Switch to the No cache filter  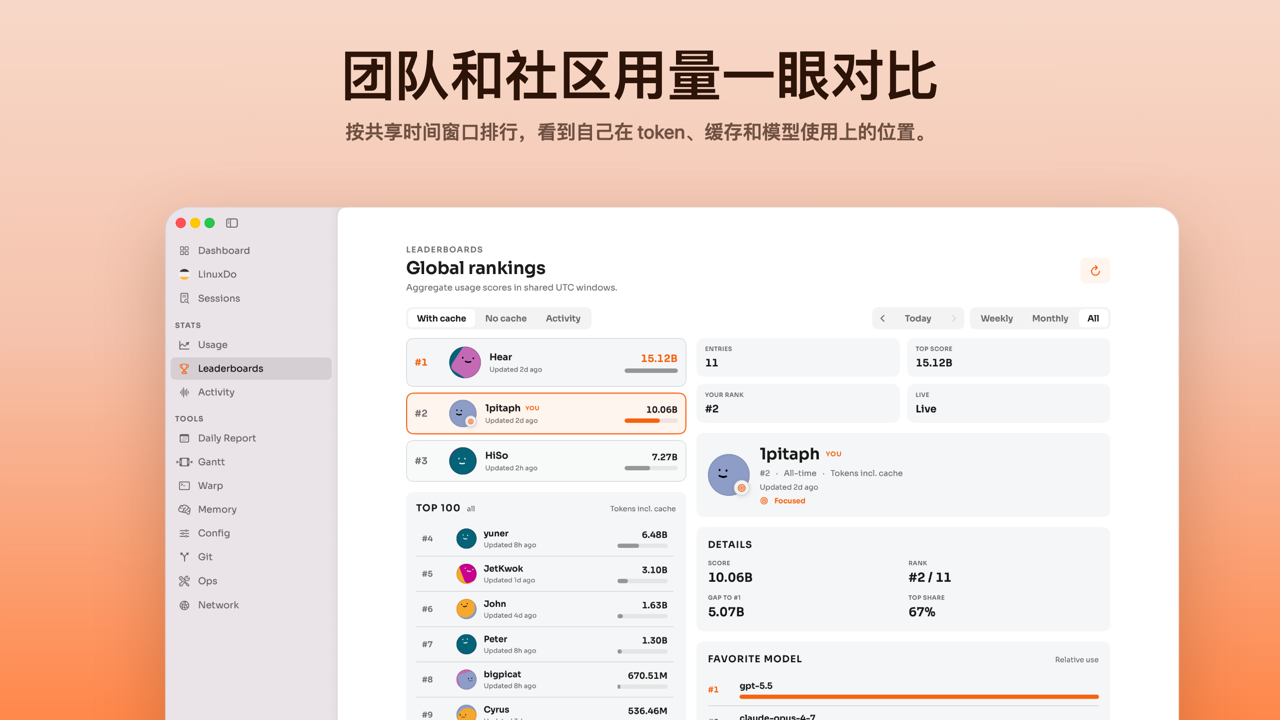(506, 318)
